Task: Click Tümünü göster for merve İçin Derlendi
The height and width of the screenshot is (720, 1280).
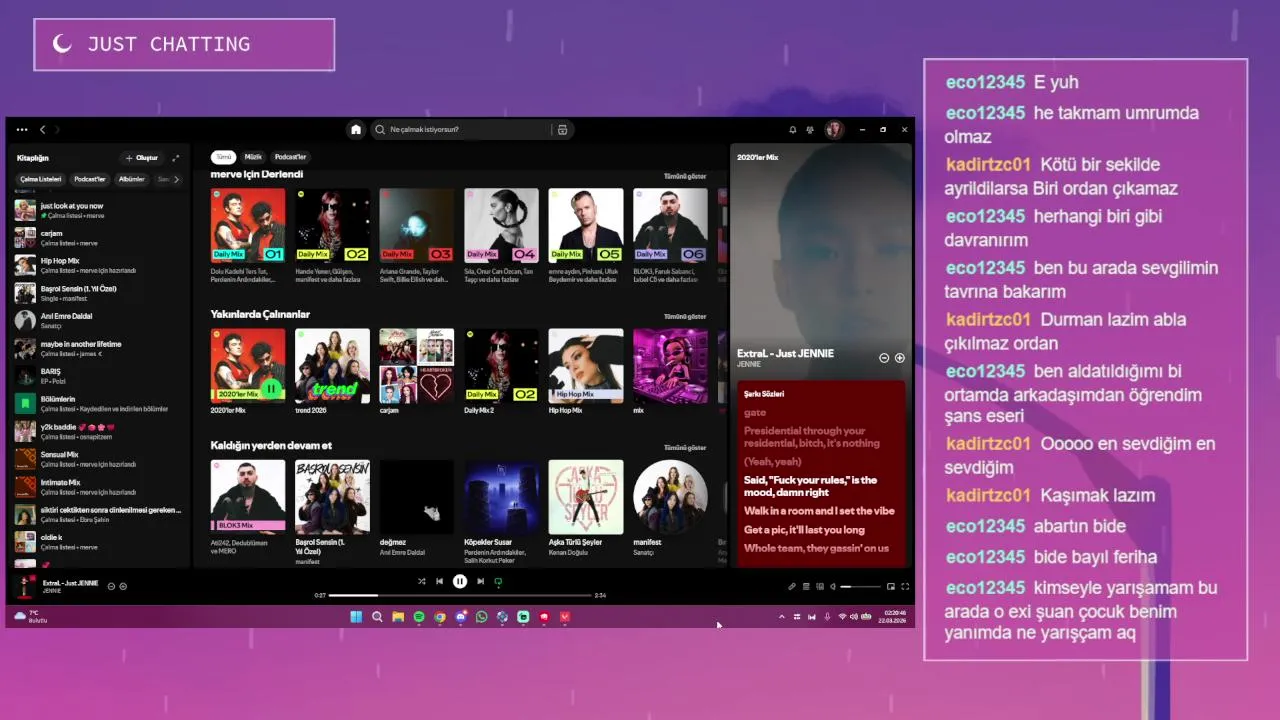Action: 685,176
